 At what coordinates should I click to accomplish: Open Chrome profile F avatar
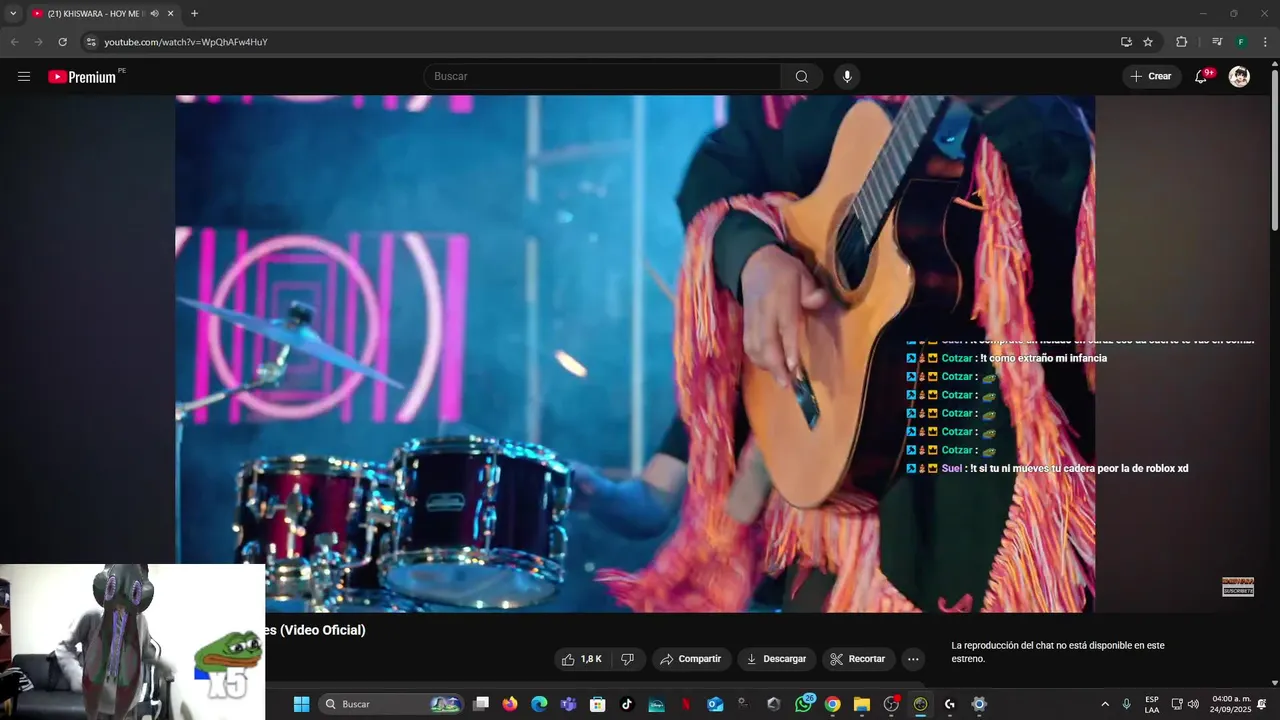pos(1241,42)
